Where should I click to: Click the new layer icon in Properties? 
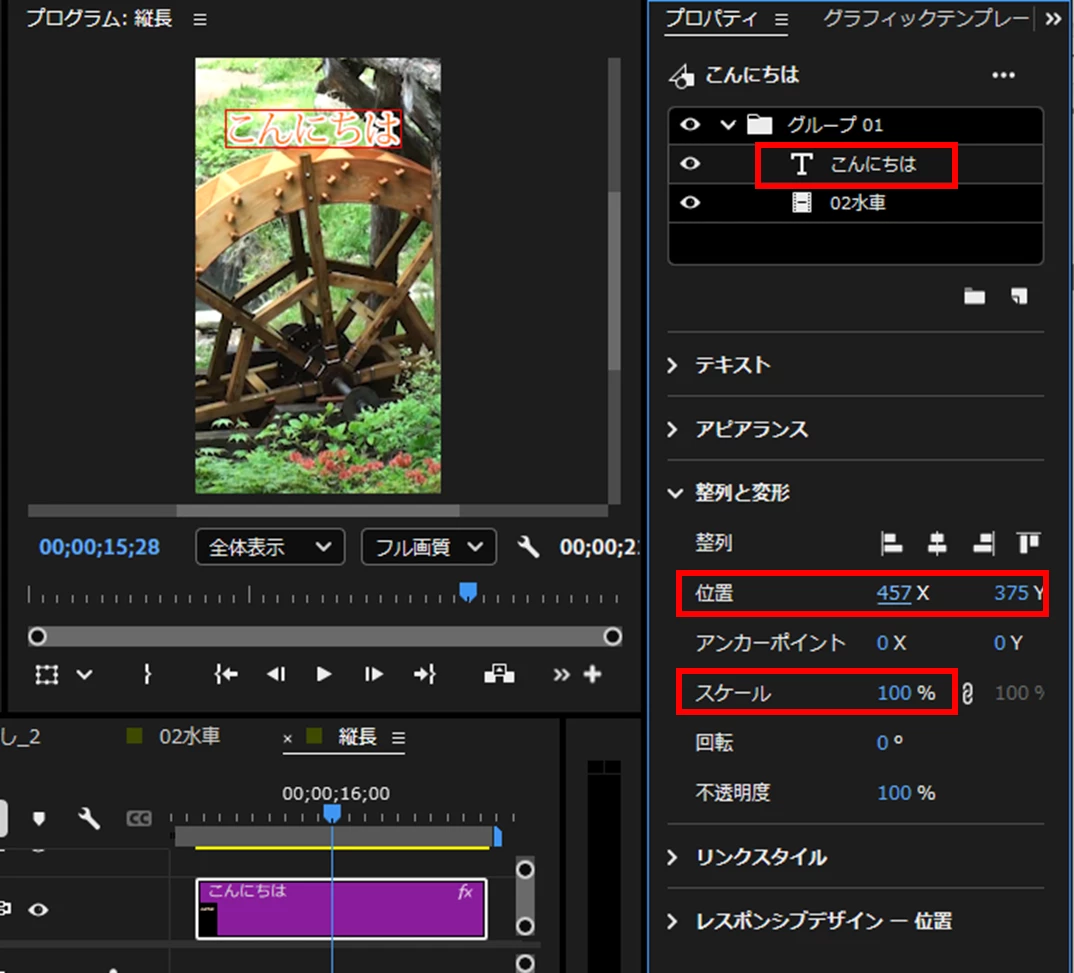[x=1019, y=296]
